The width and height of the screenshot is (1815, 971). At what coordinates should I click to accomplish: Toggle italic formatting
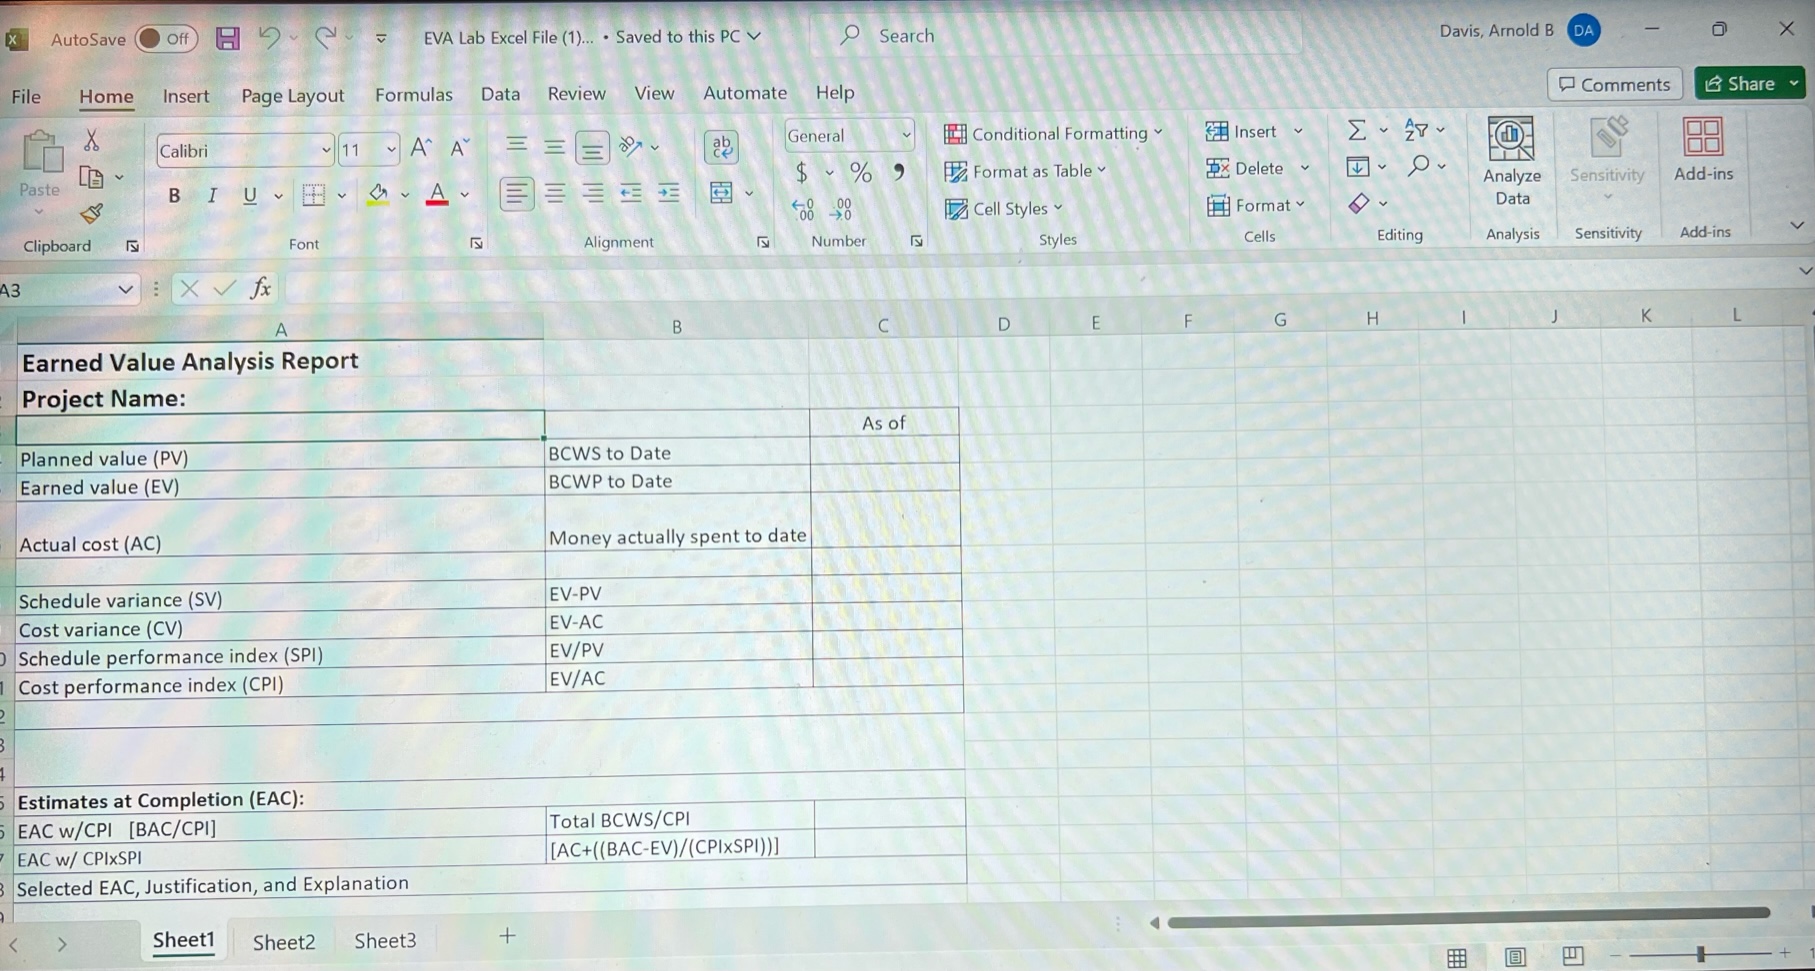click(211, 195)
